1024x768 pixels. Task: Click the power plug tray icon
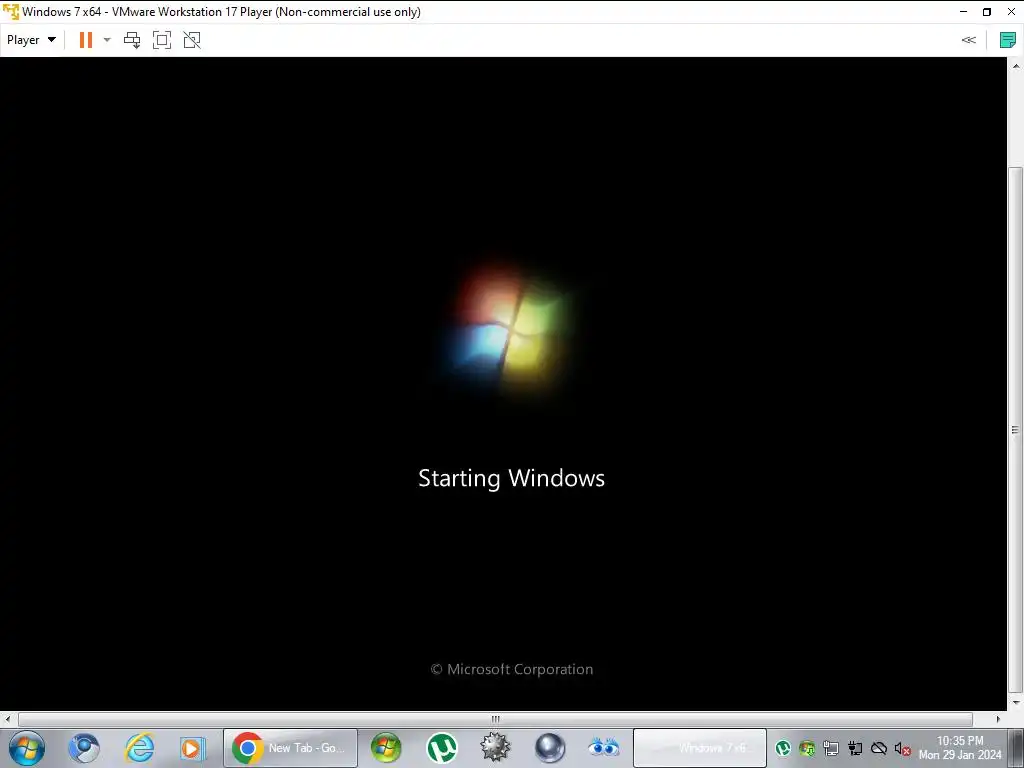click(x=855, y=748)
